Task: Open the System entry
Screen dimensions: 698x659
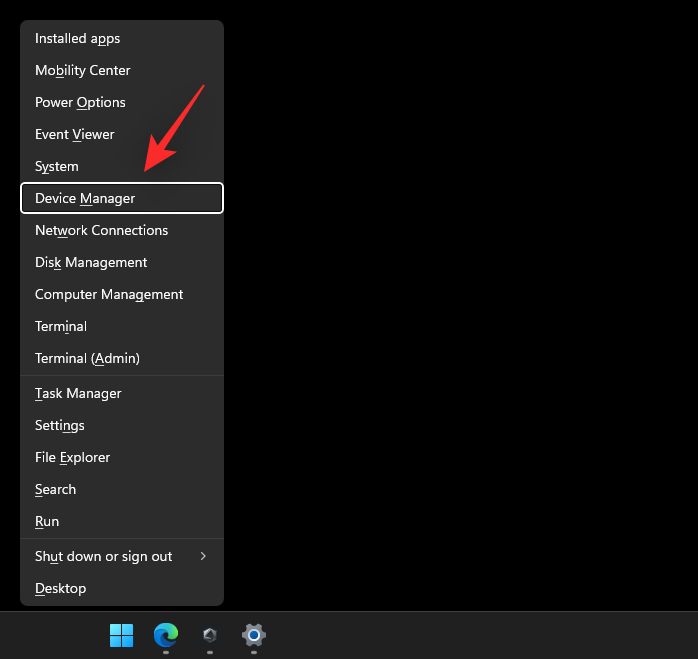Action: point(122,167)
